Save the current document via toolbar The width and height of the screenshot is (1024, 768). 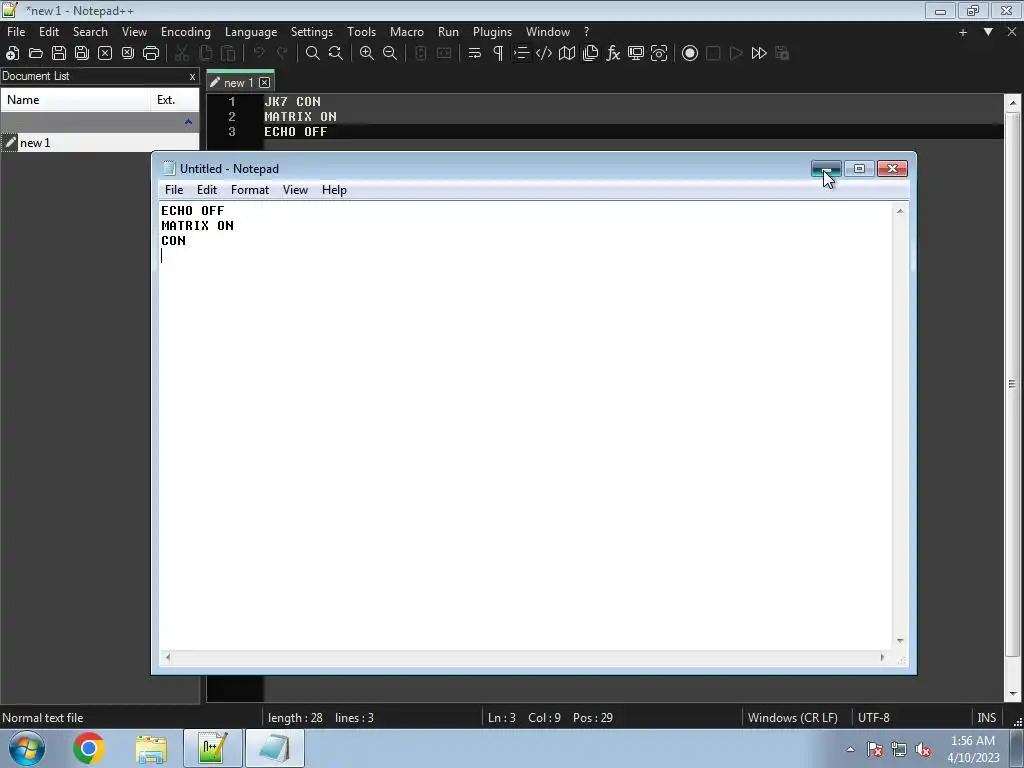pos(59,54)
